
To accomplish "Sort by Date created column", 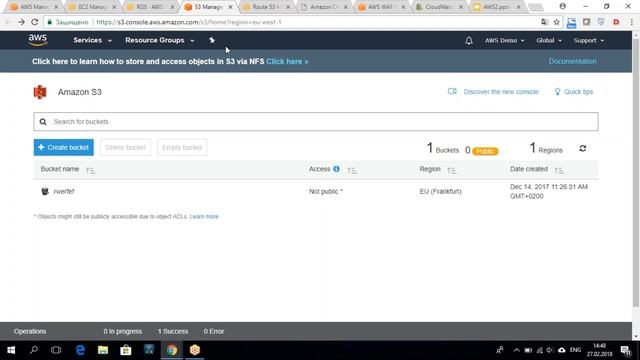I will point(559,171).
